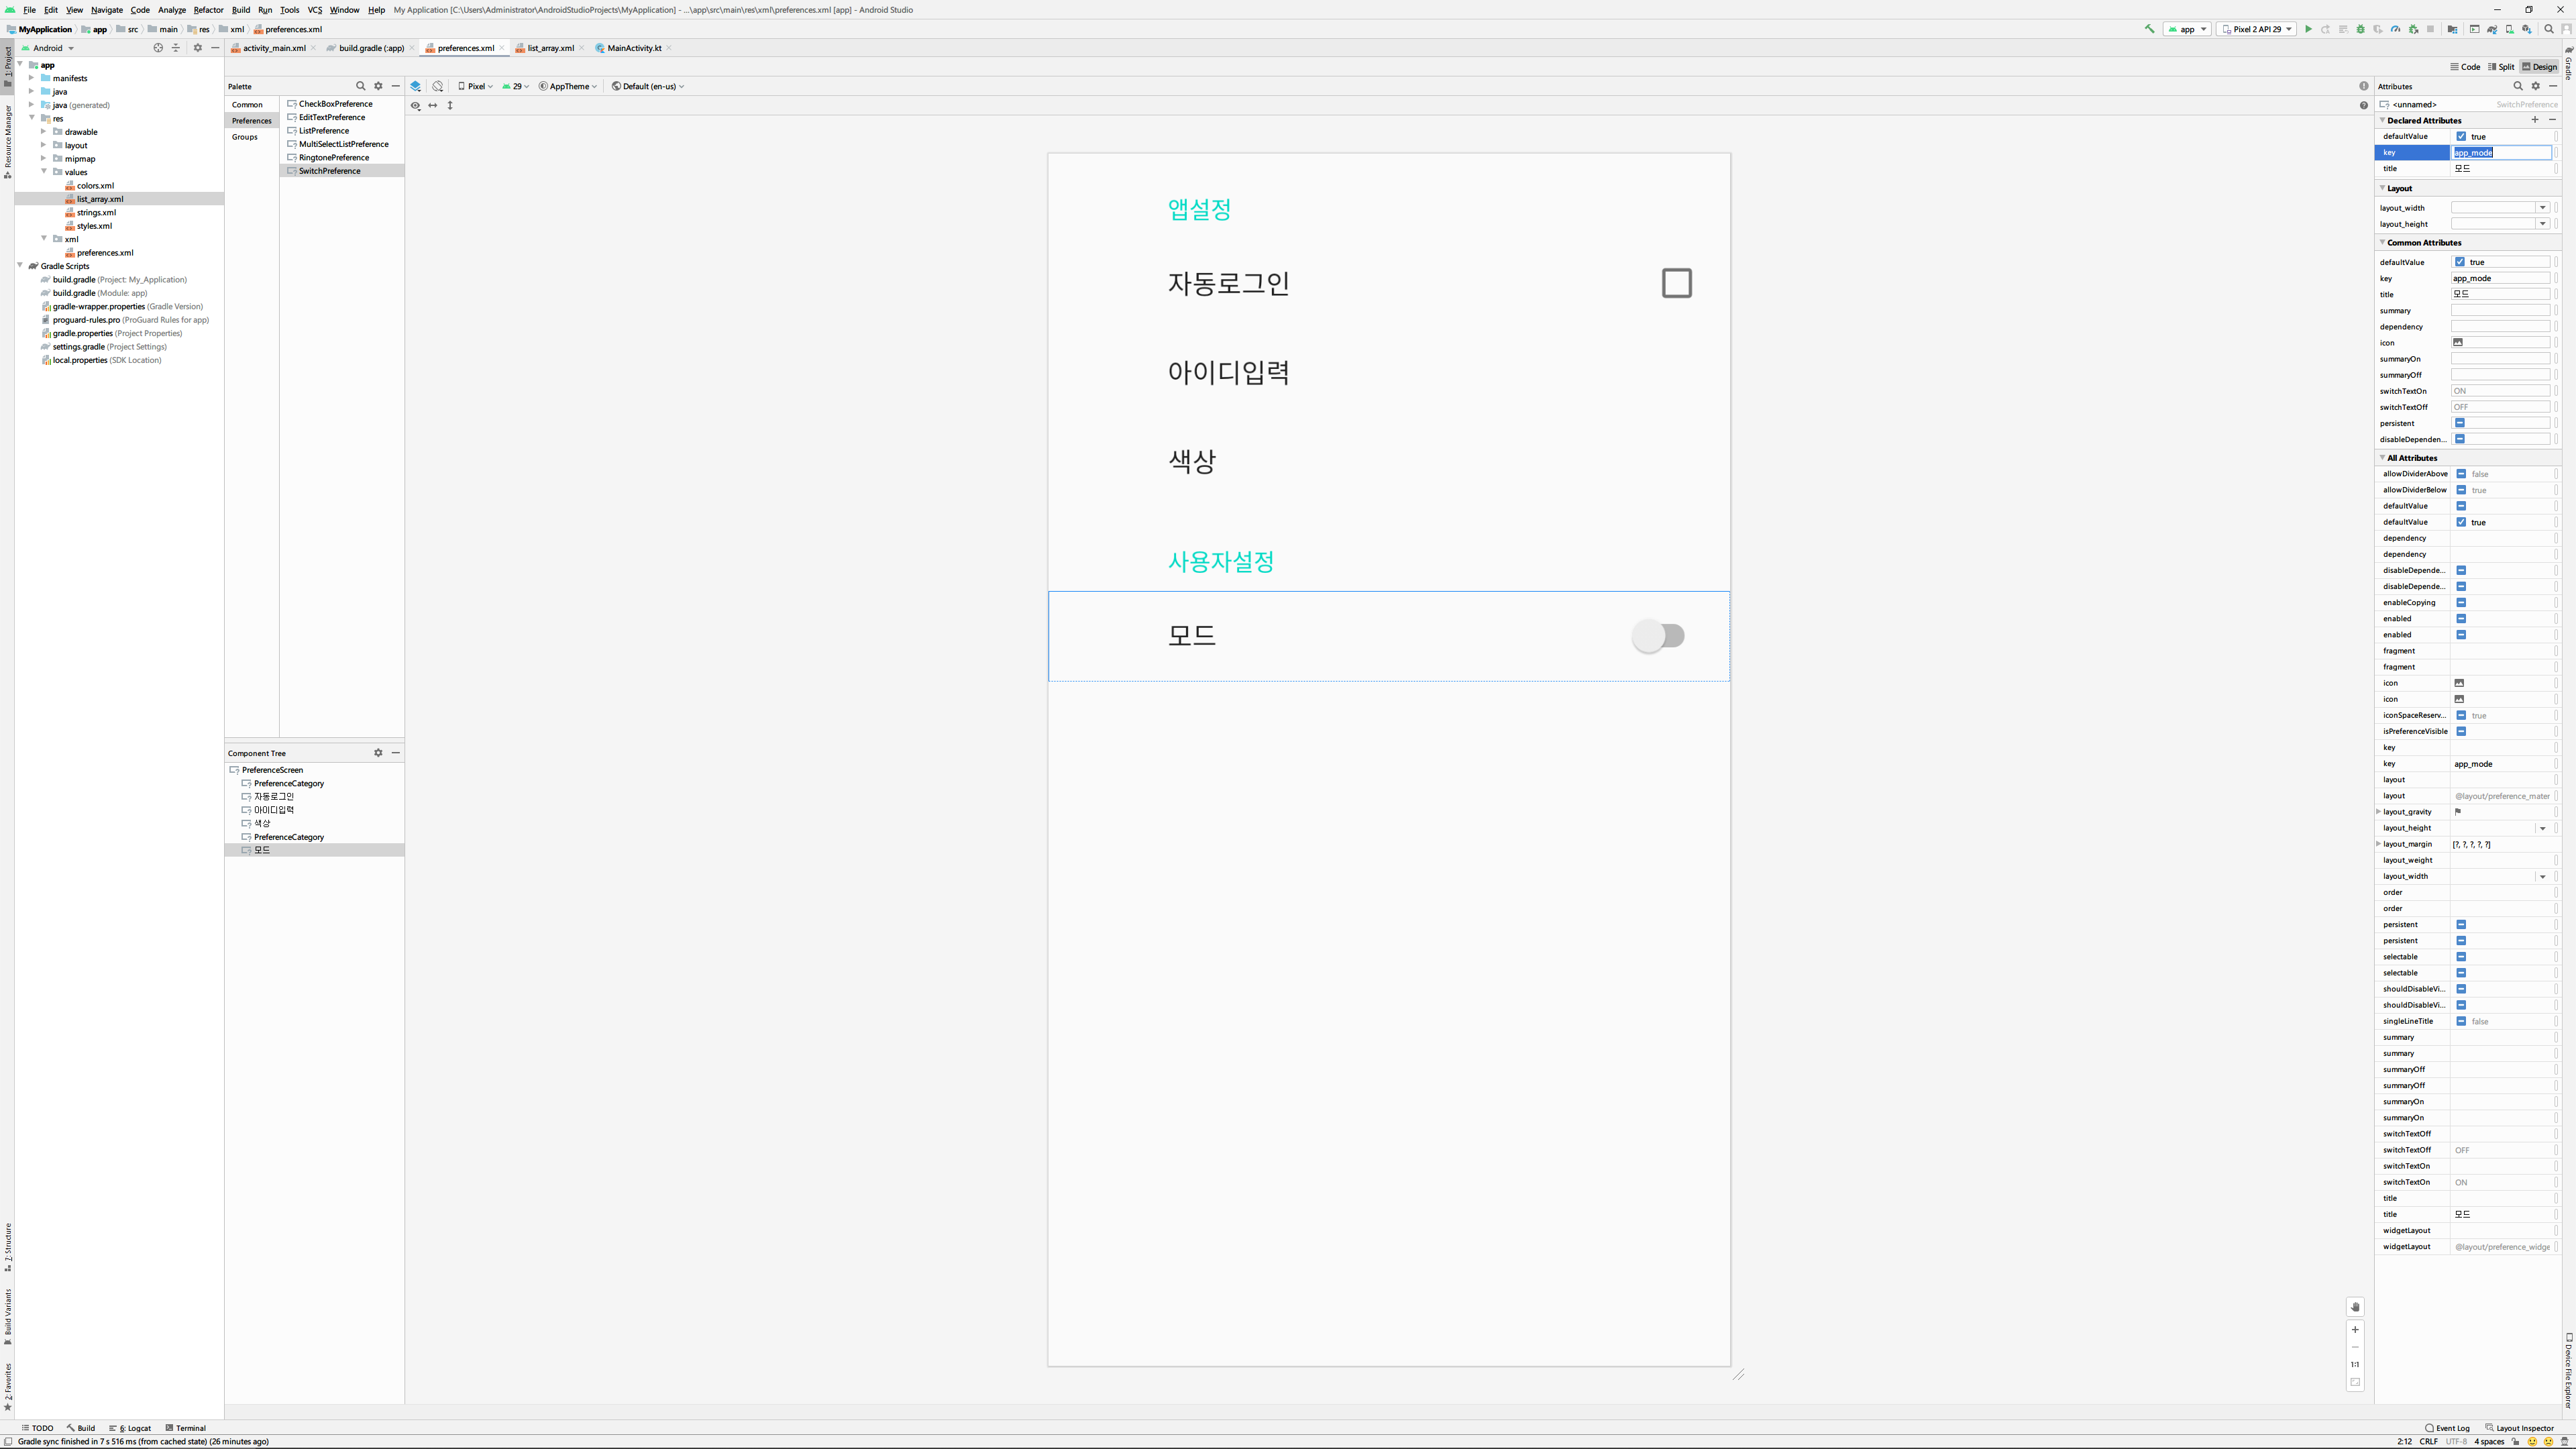
Task: Click the Palette search magnifier icon
Action: pos(361,86)
